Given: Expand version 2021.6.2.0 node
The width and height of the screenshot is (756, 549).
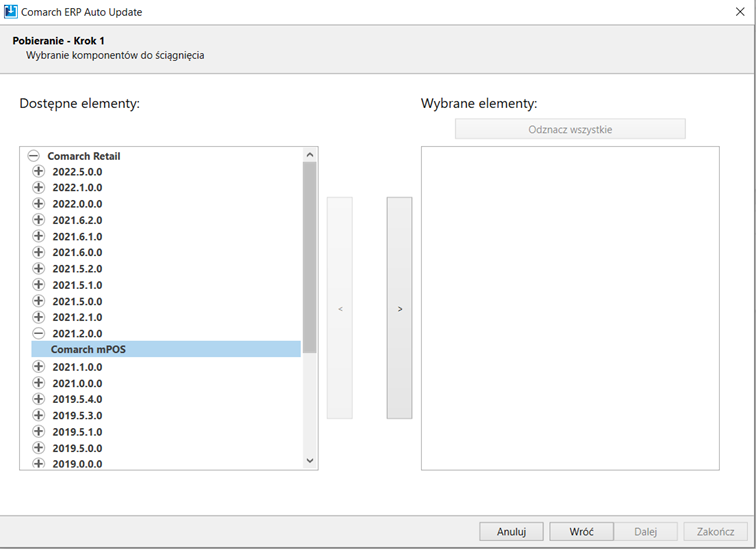Looking at the screenshot, I should (x=39, y=220).
